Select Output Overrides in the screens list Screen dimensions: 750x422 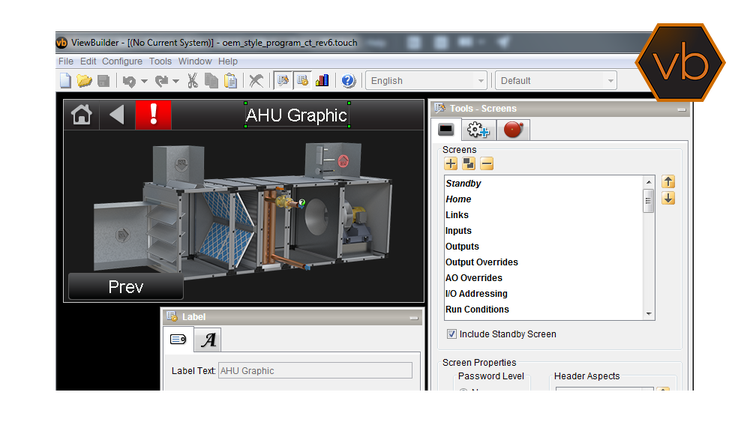tap(483, 262)
